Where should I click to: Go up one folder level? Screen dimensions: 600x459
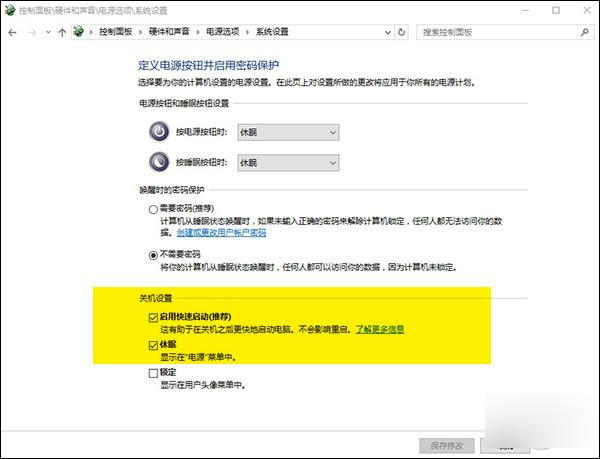click(63, 32)
